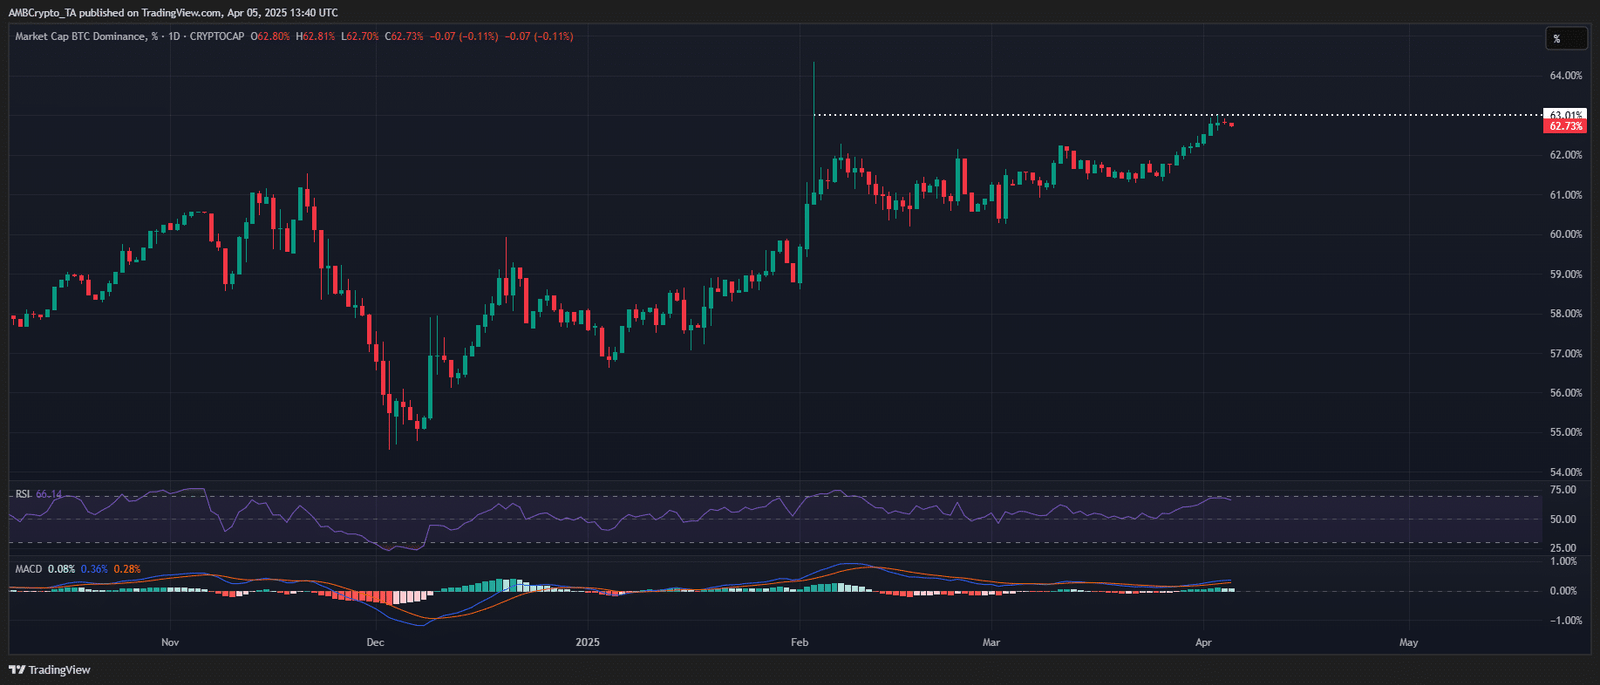Image resolution: width=1600 pixels, height=685 pixels.
Task: Click the May label on time axis
Action: pos(1408,642)
